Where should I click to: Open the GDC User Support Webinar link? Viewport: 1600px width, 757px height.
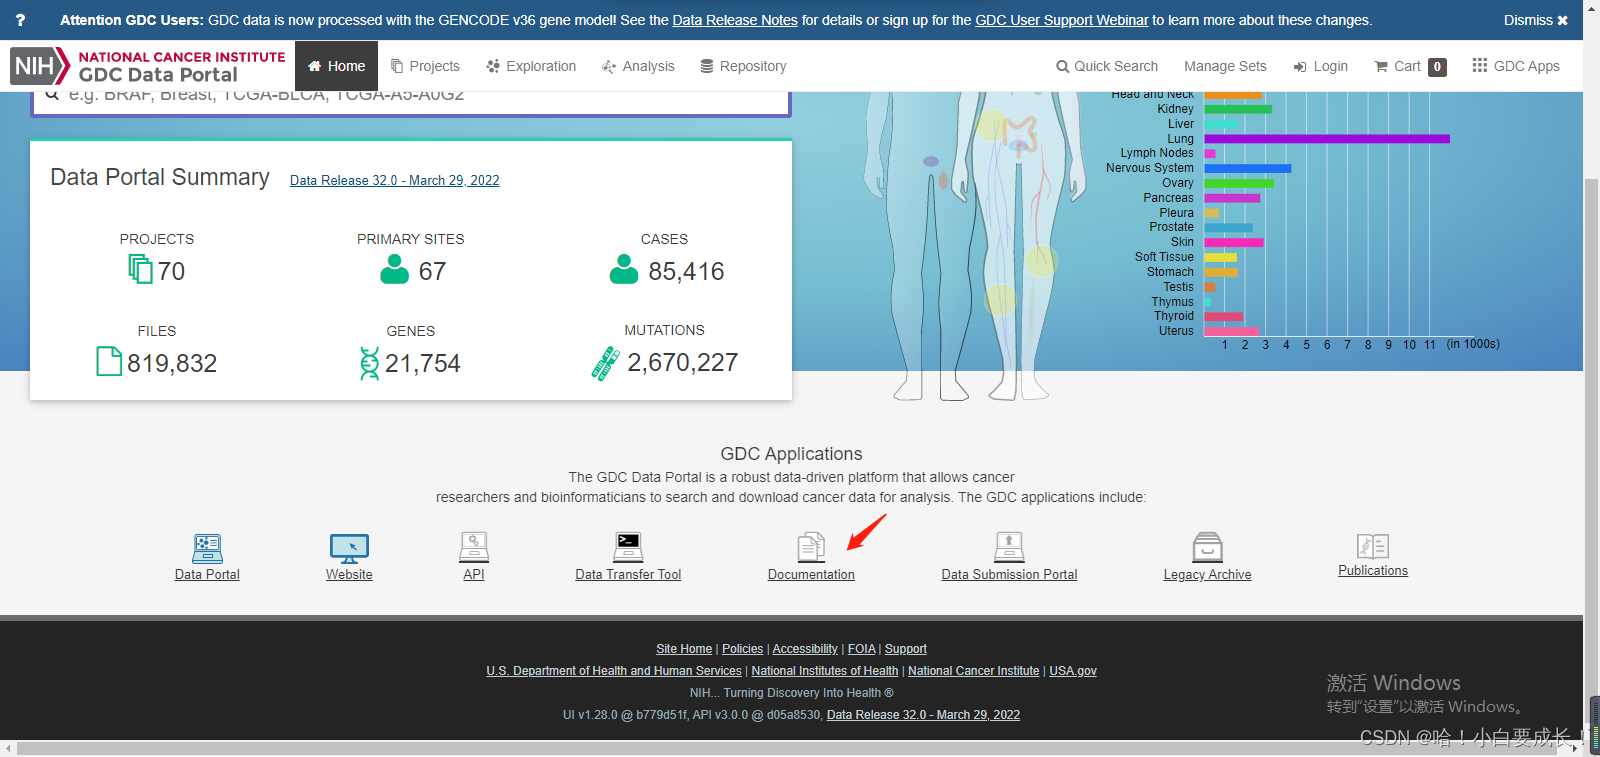tap(1062, 20)
